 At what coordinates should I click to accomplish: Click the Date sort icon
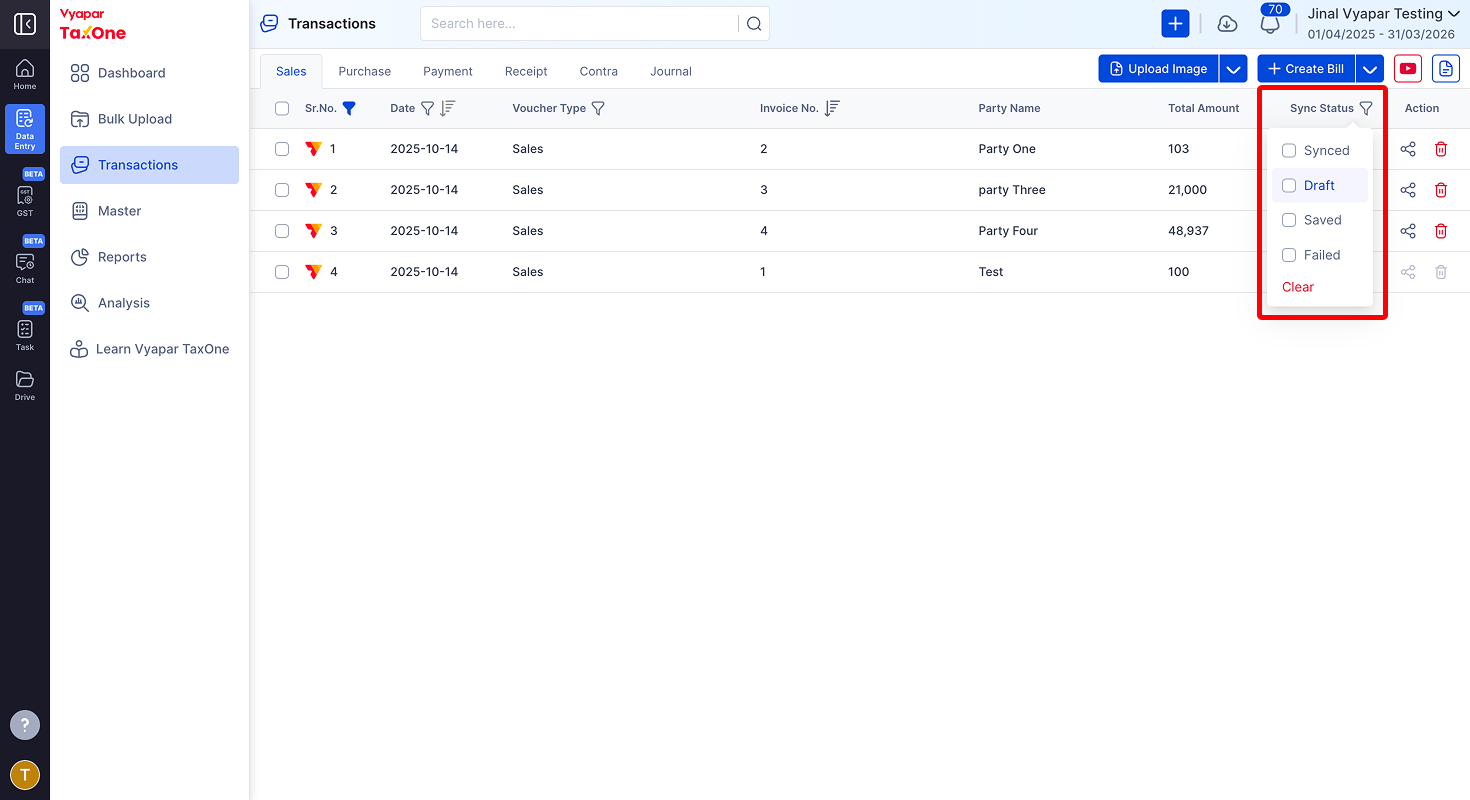(x=448, y=108)
